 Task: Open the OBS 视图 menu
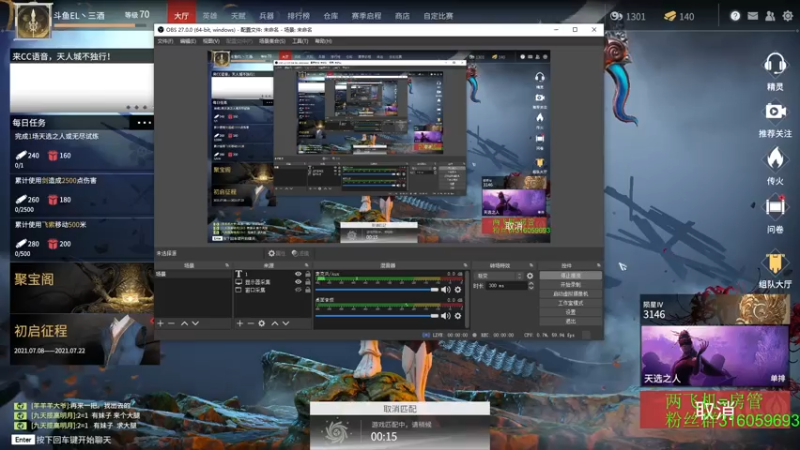click(x=211, y=41)
